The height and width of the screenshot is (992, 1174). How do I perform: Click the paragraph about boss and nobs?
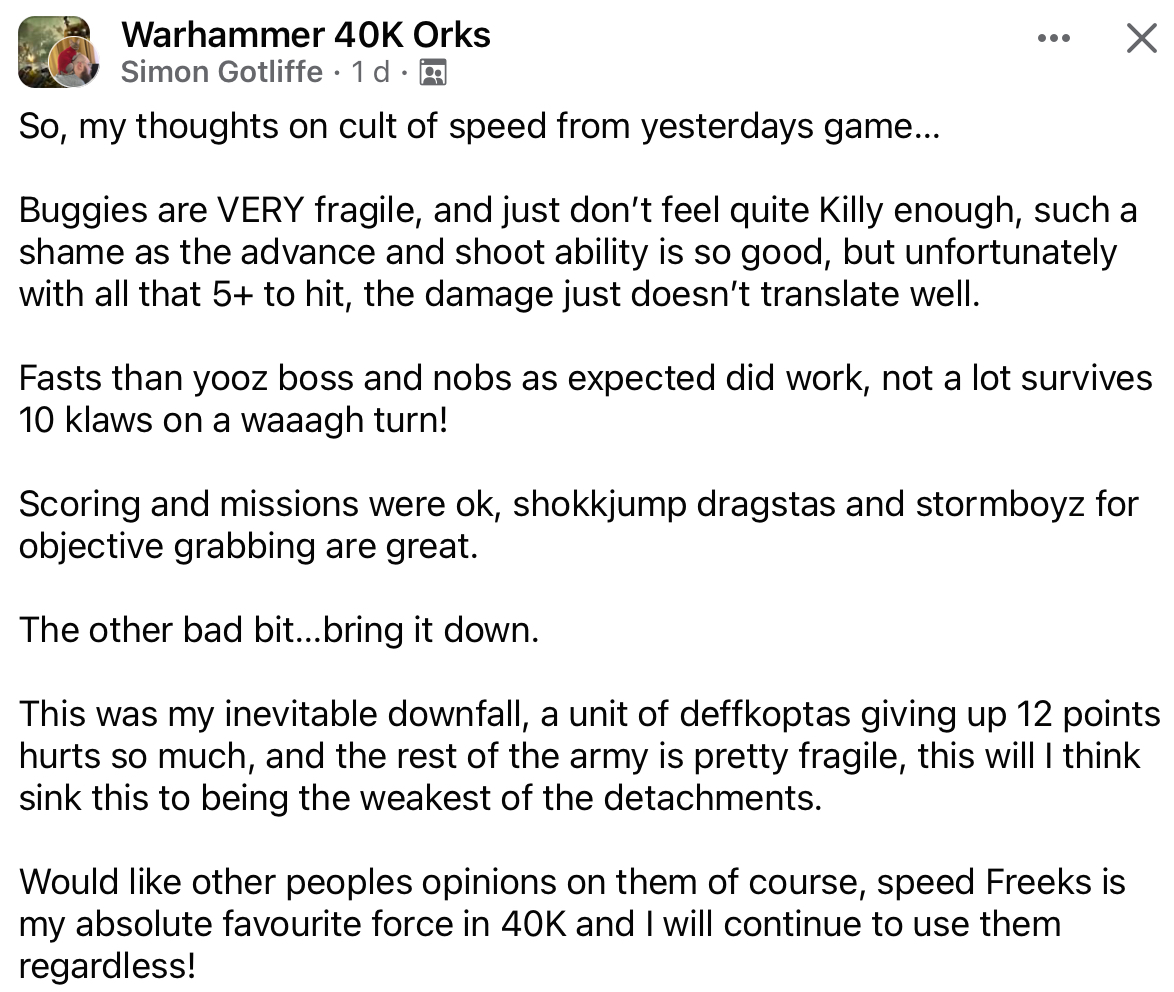coord(586,398)
